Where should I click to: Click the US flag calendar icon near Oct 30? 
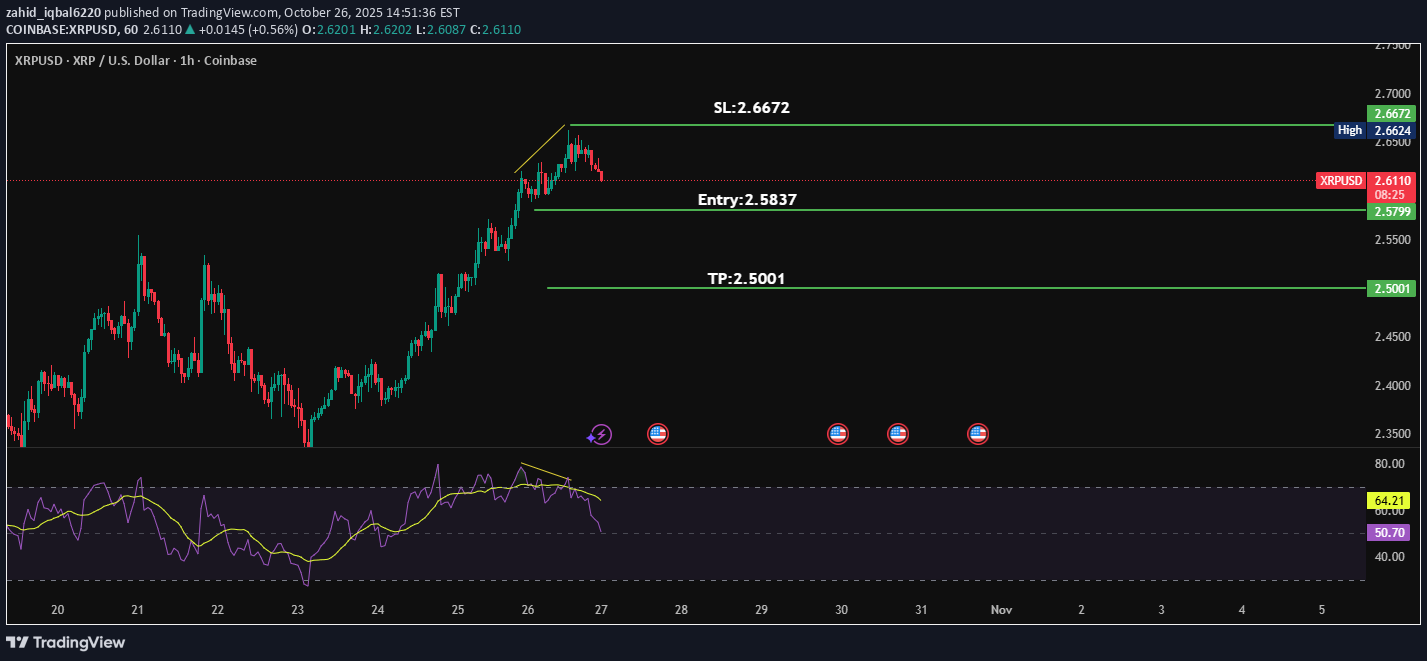(x=838, y=434)
